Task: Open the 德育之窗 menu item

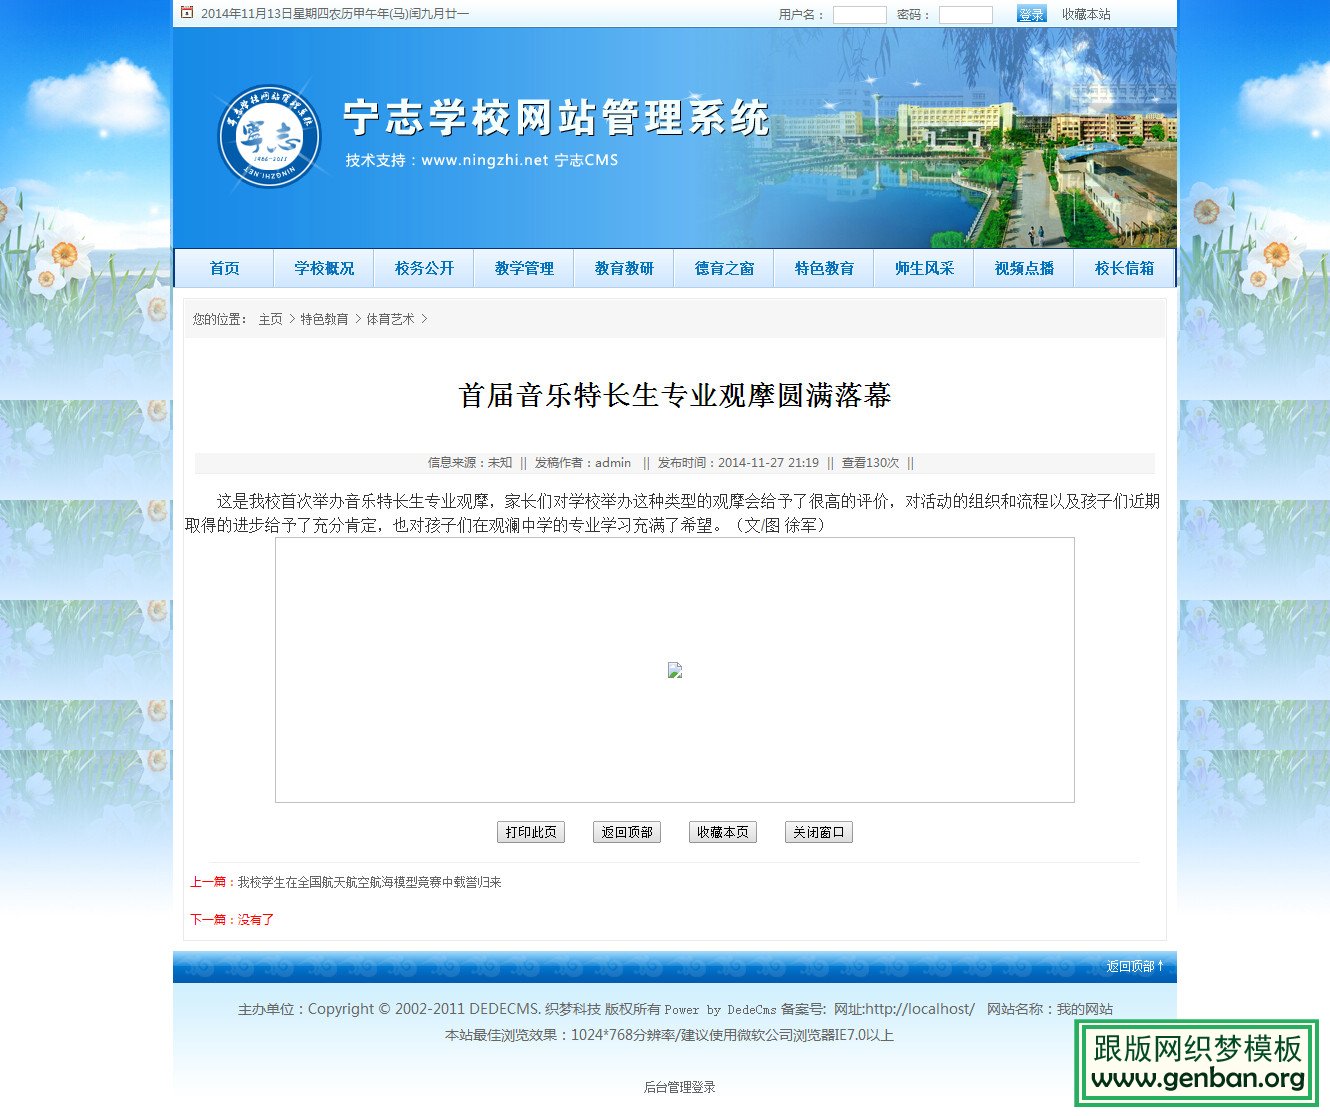Action: pyautogui.click(x=723, y=267)
